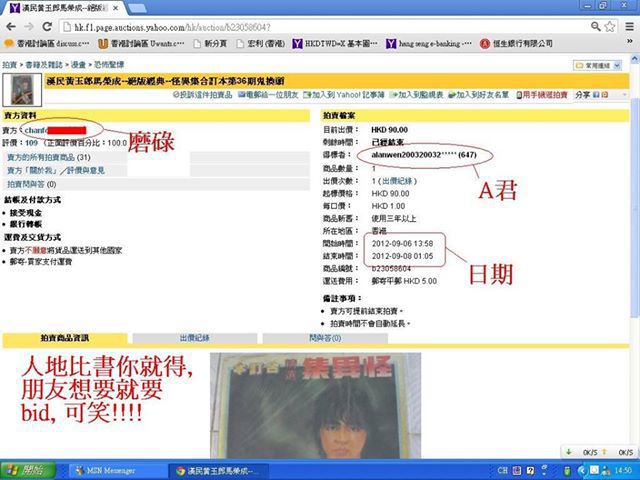
Task: Click 投訴這件拍賣品 report link
Action: click(202, 95)
